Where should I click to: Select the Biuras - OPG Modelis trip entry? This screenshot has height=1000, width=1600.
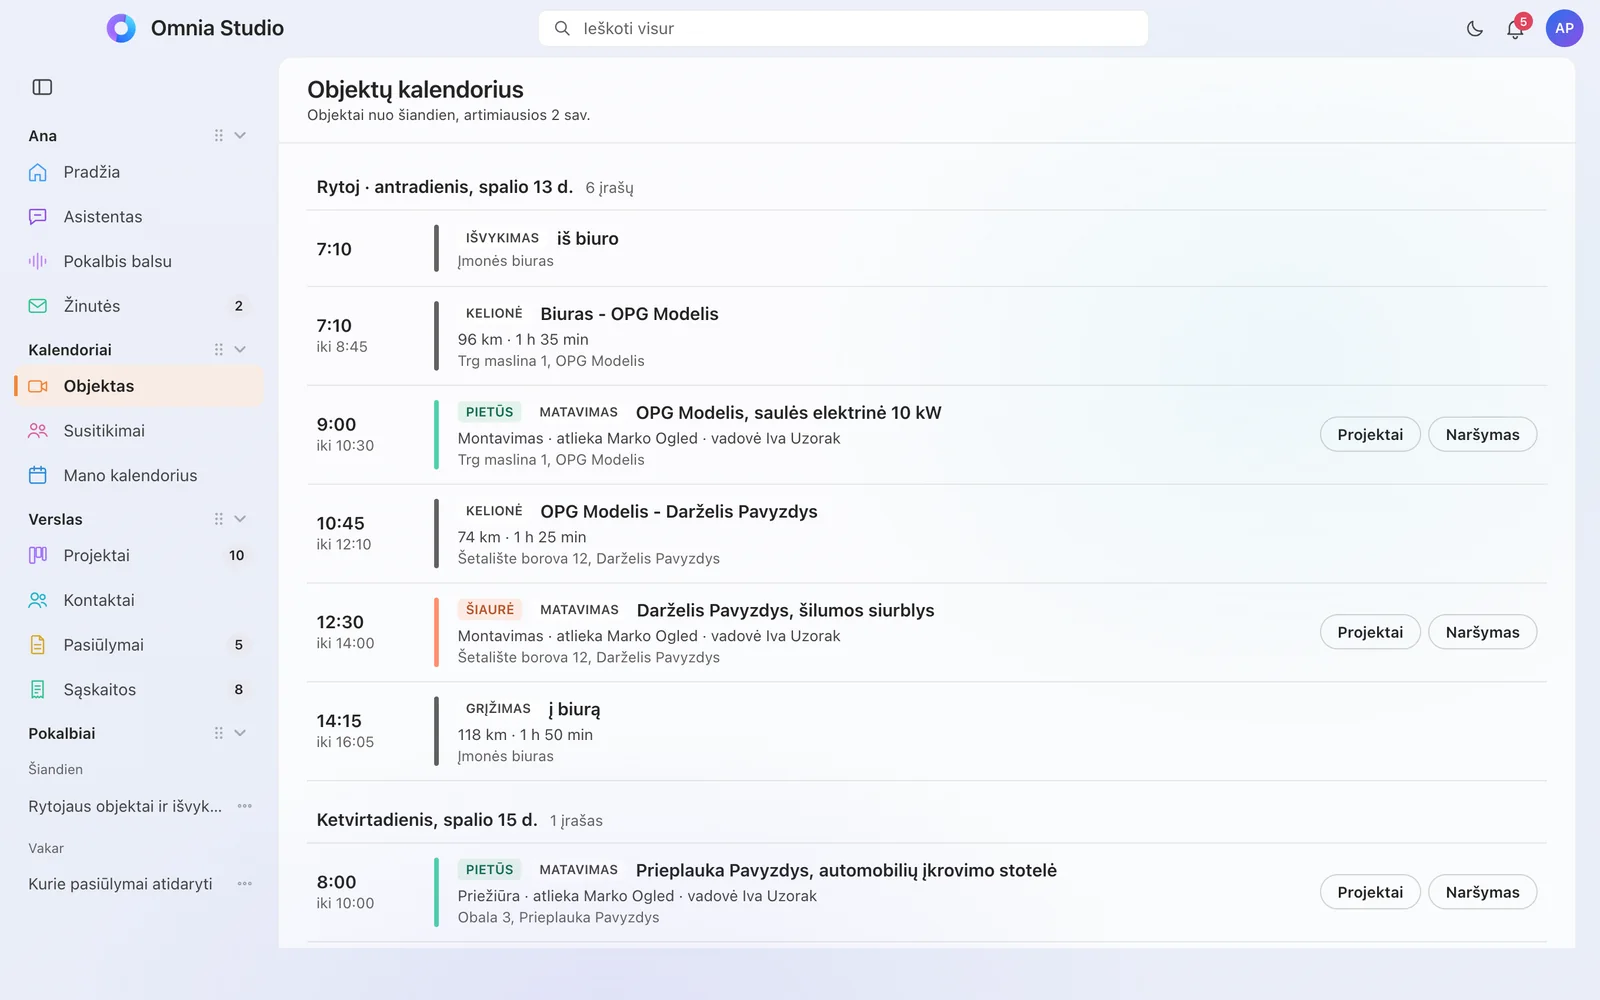point(926,336)
